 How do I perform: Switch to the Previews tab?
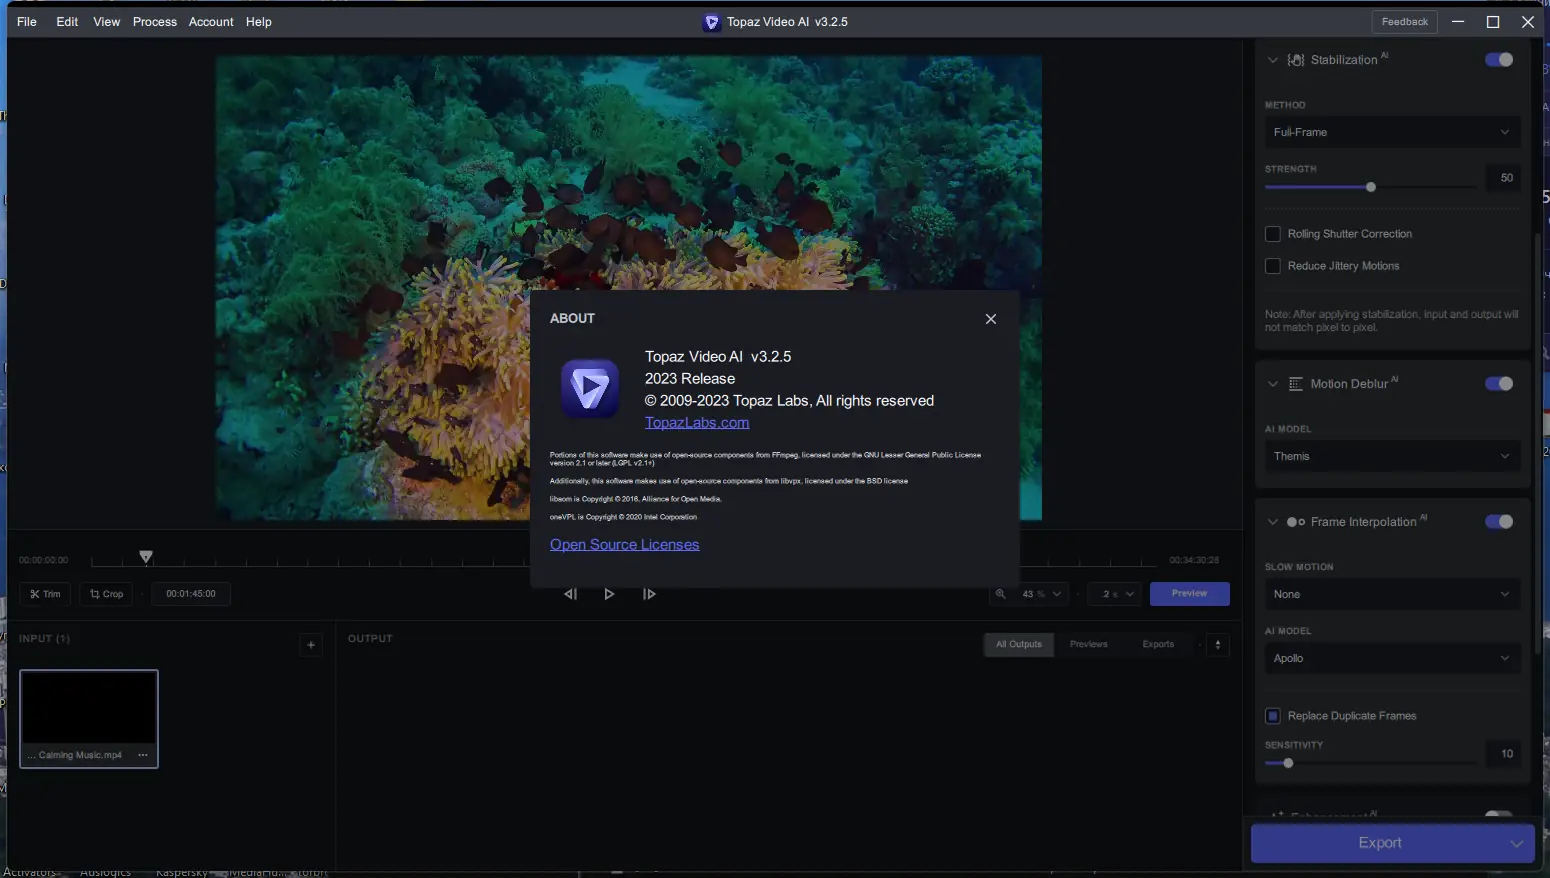click(x=1089, y=645)
